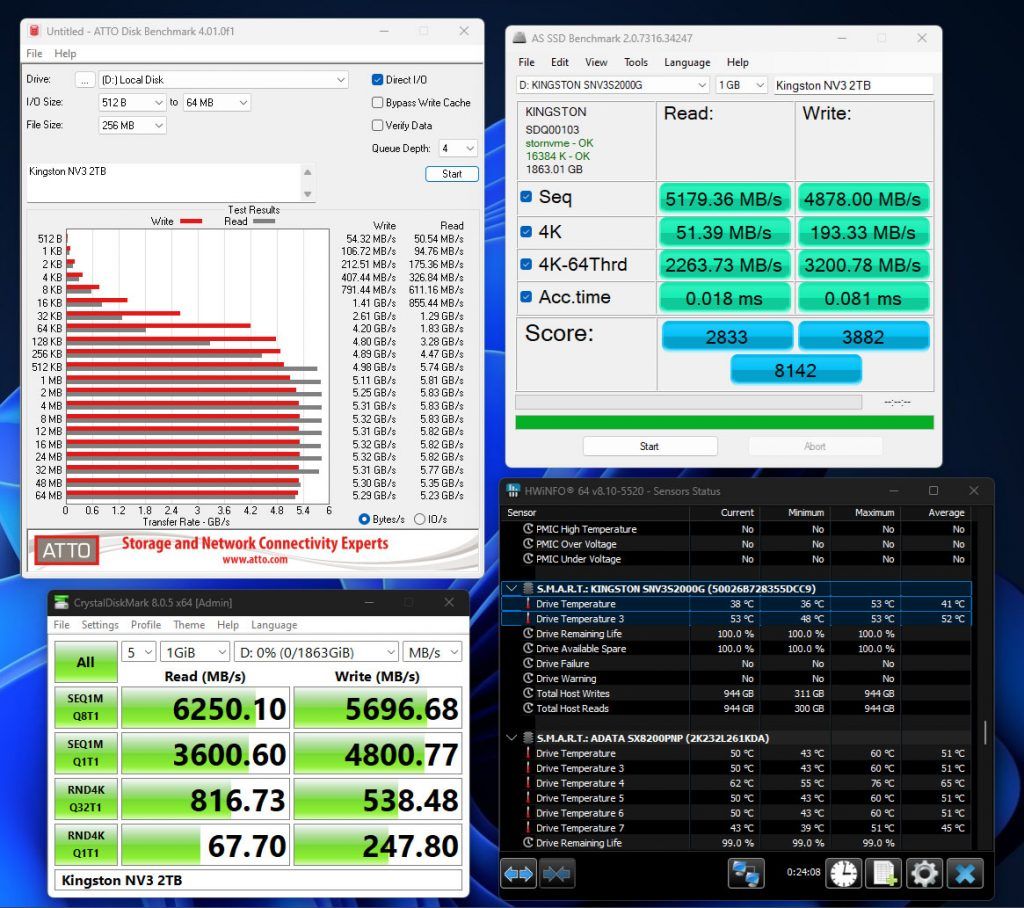
Task: Click AS SSD Benchmark title bar icon
Action: point(519,38)
